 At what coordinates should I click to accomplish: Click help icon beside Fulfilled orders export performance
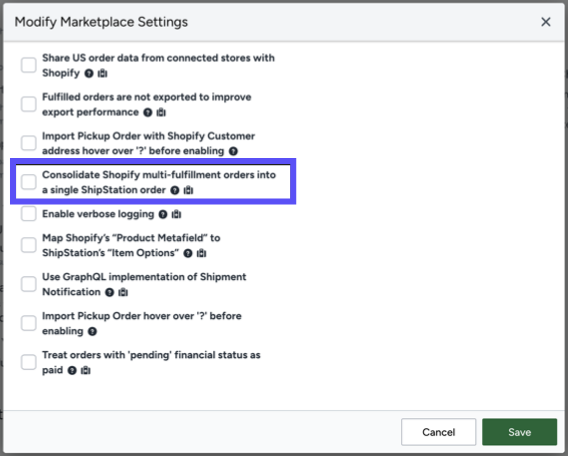point(147,112)
